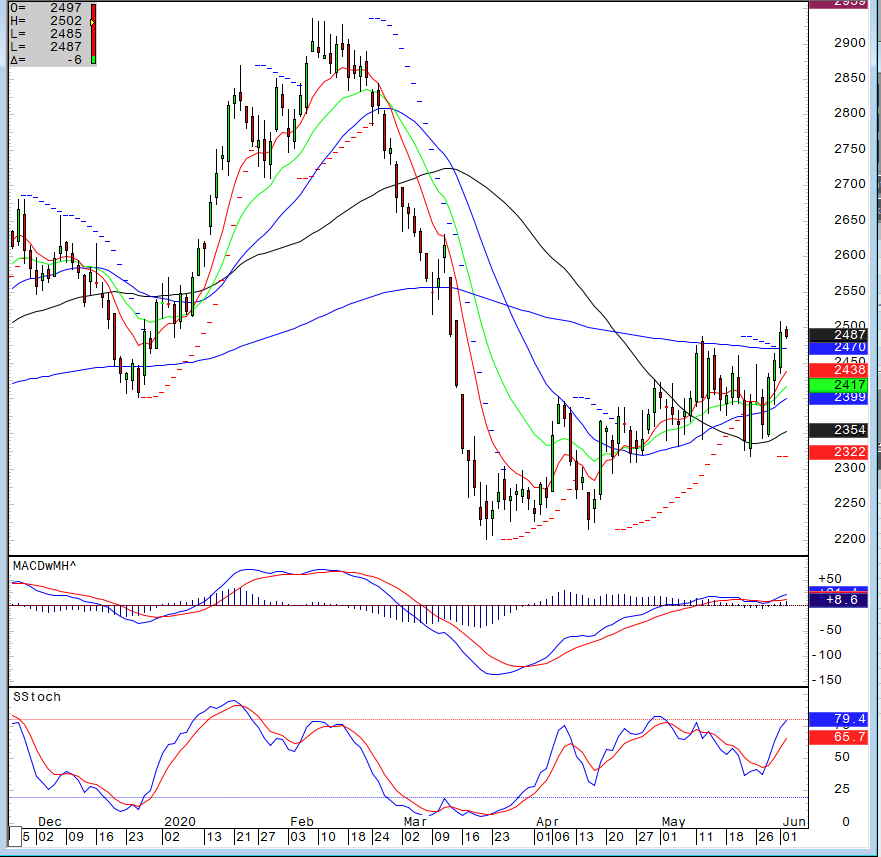Click the black 2354 moving average tag
The image size is (881, 857).
pos(838,430)
